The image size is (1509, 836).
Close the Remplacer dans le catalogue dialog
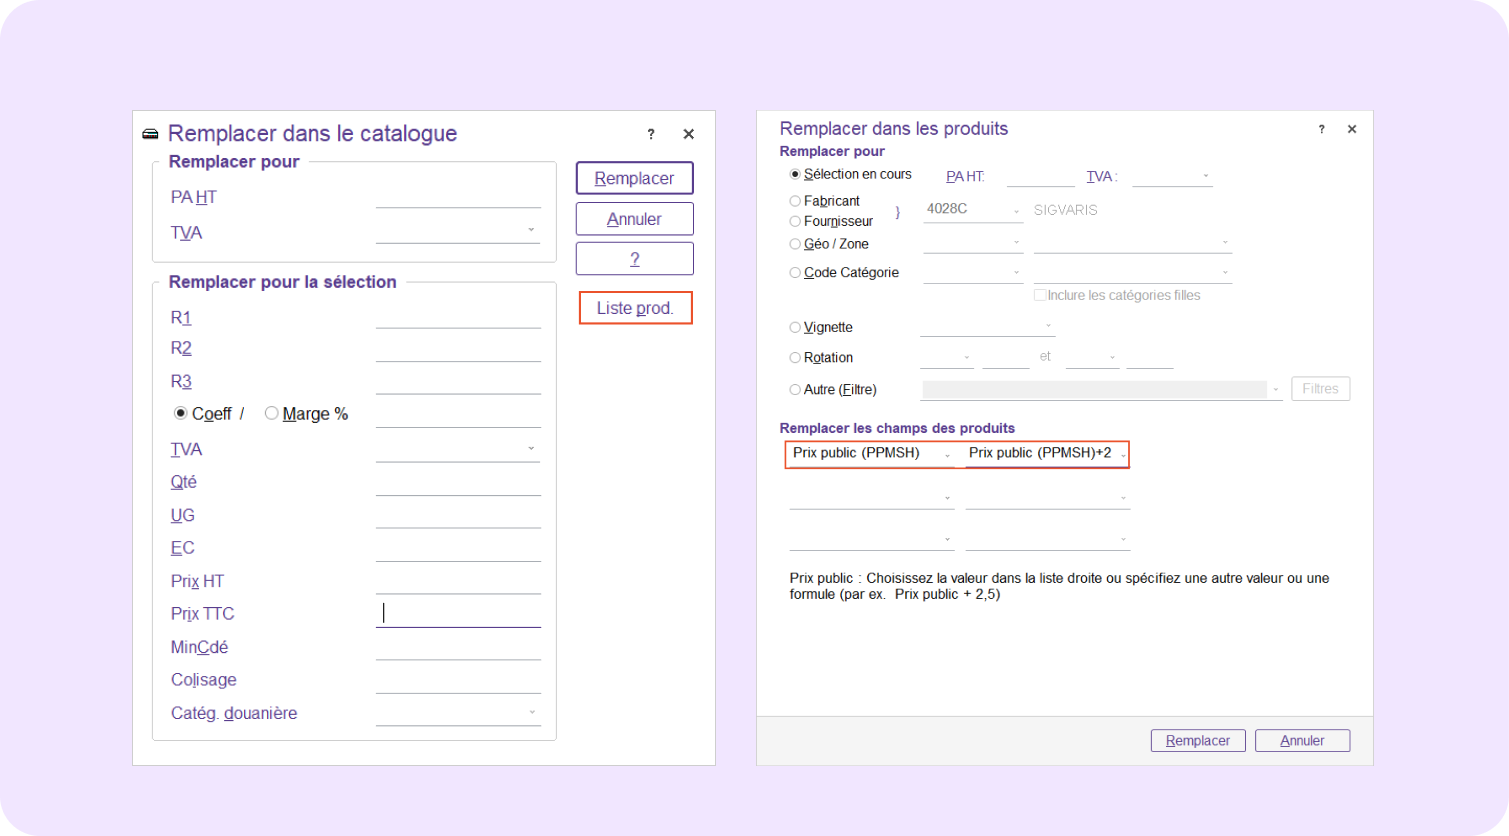coord(688,134)
